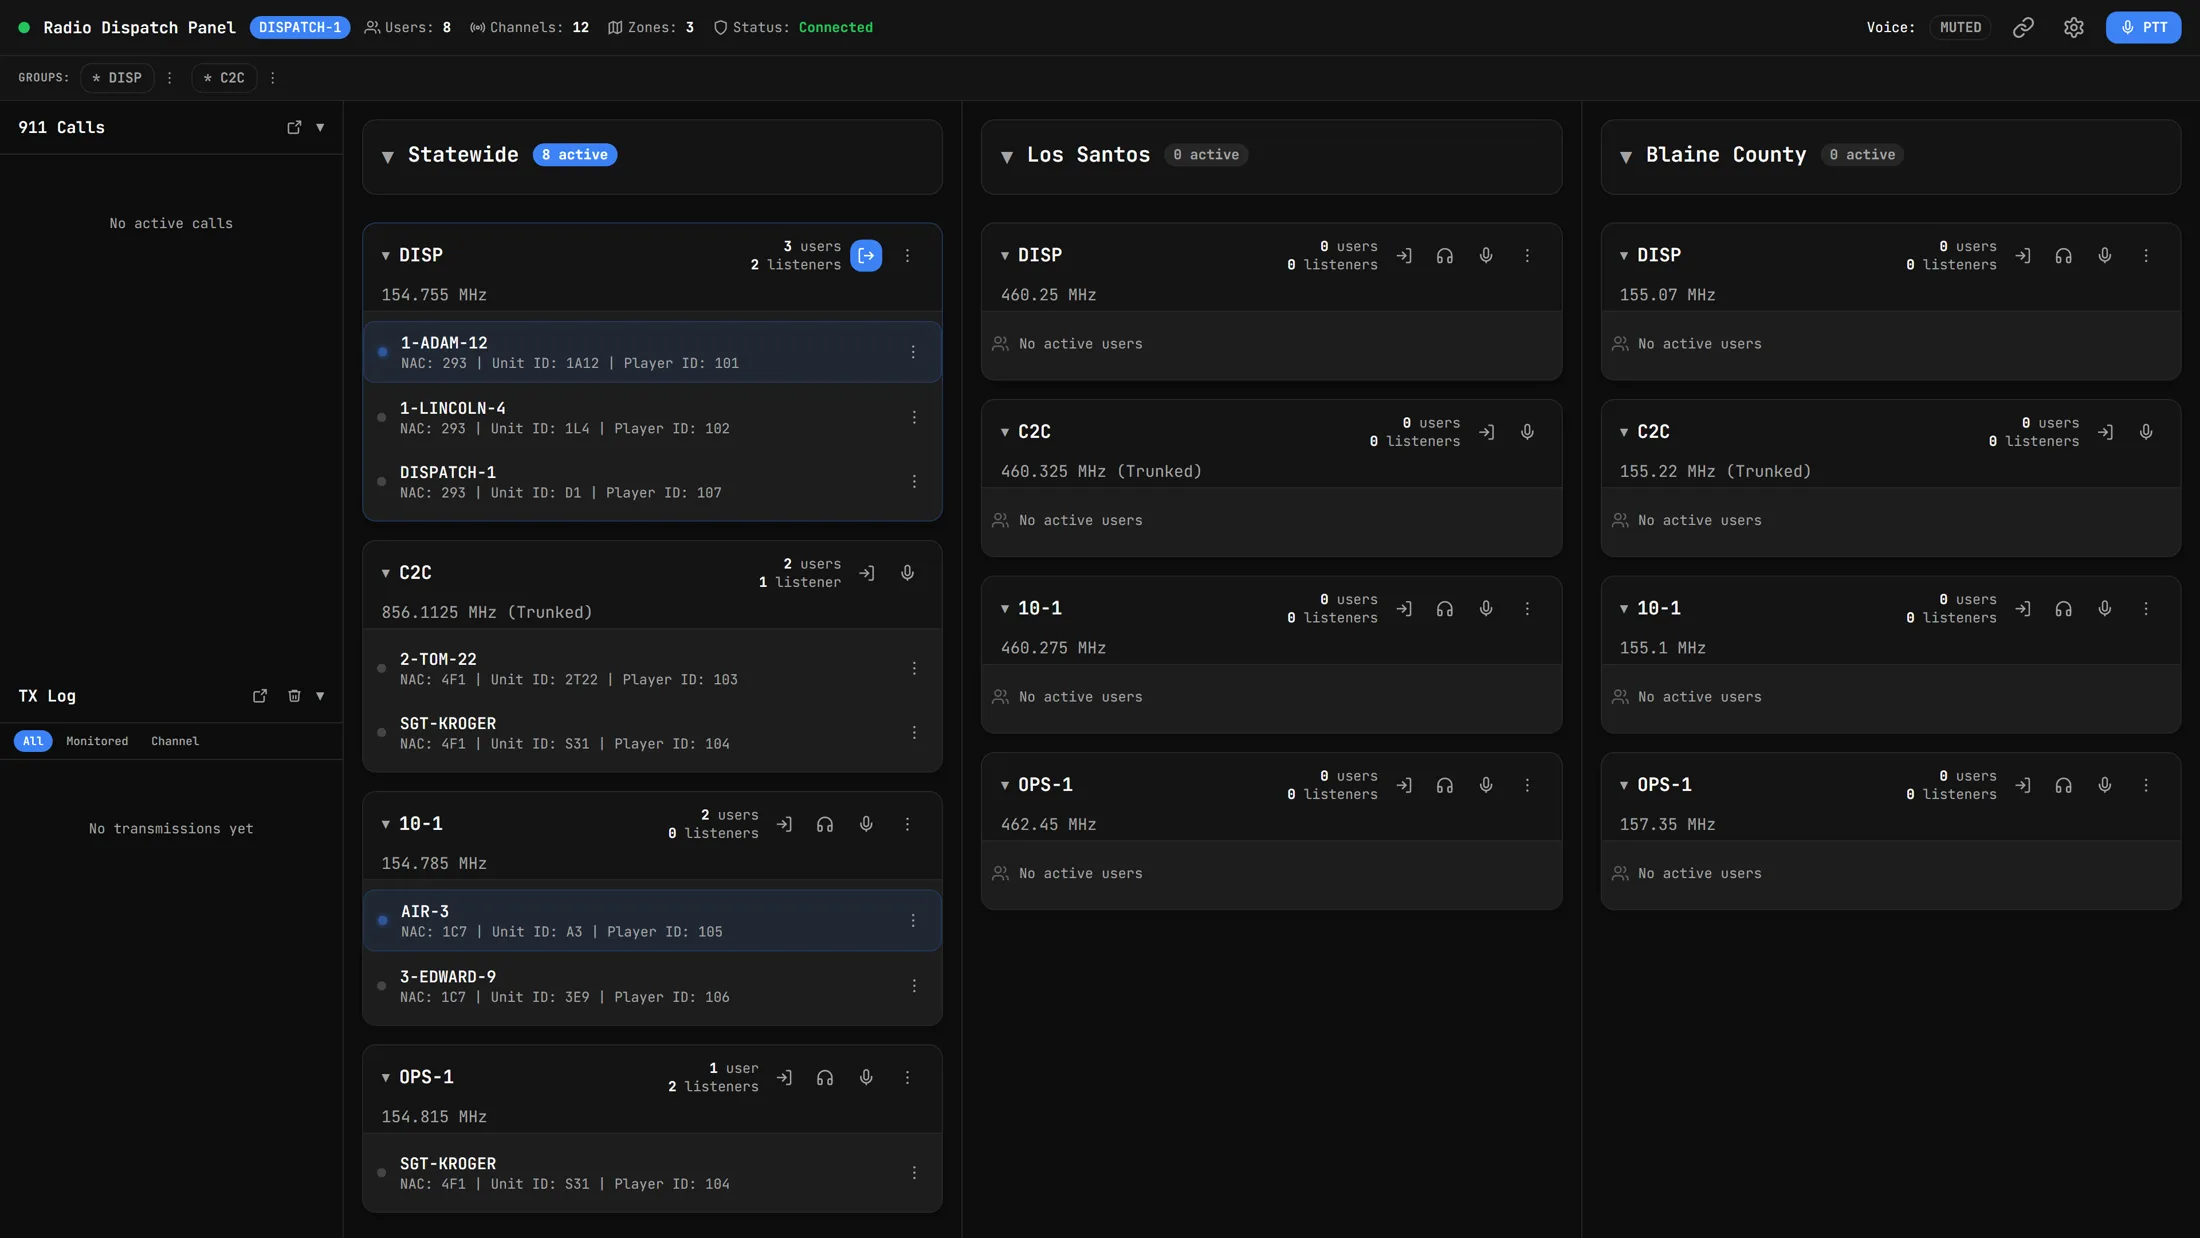Open options for user 1-ADAM-12
Viewport: 2200px width, 1238px height.
click(913, 352)
